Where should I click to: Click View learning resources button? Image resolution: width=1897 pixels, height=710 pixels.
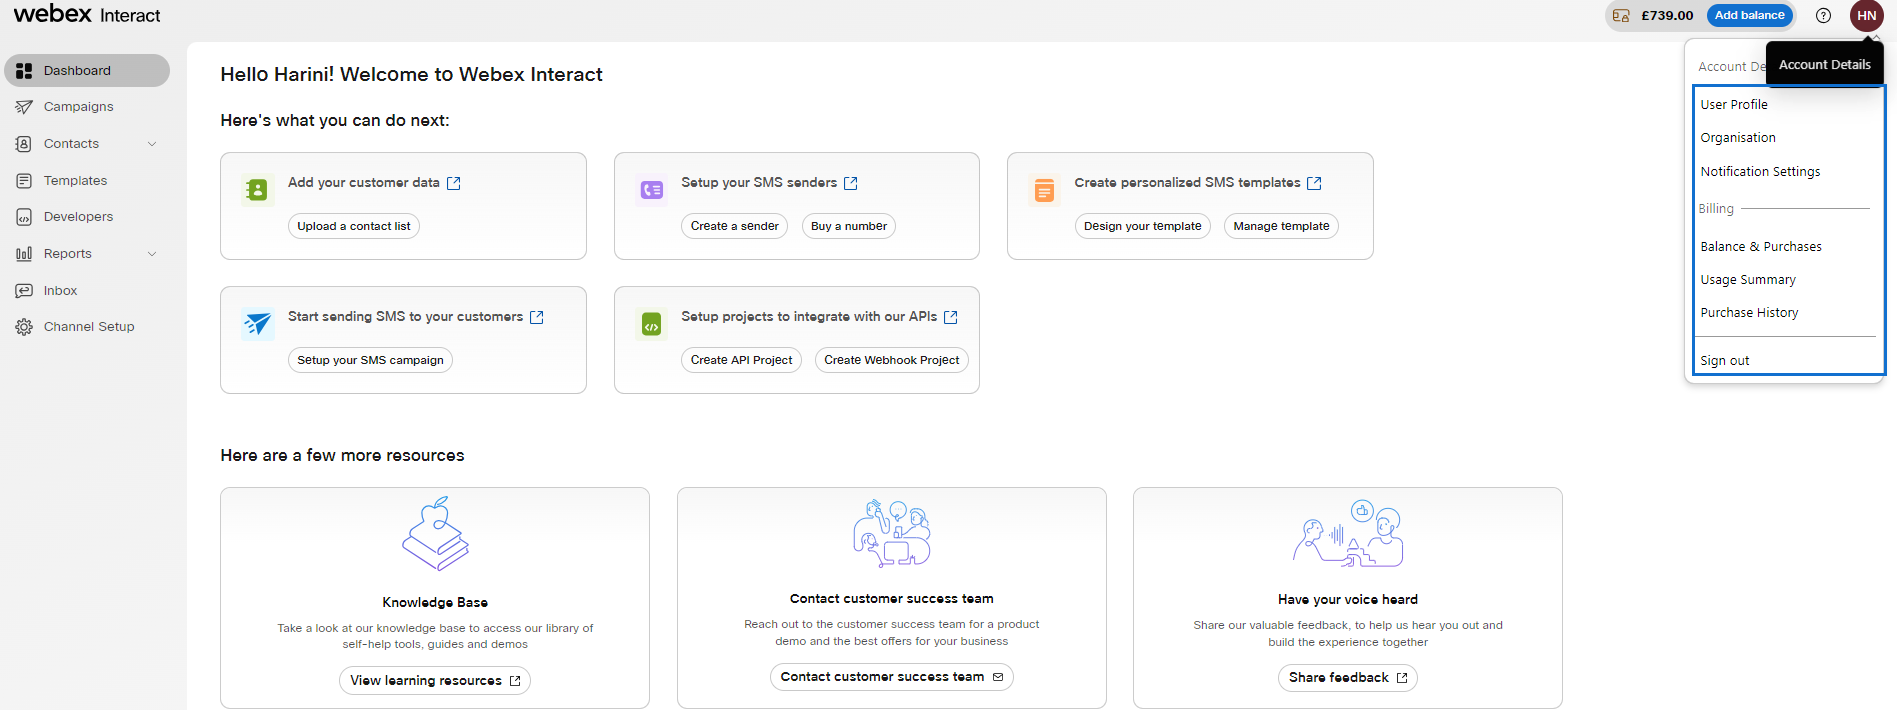click(435, 681)
